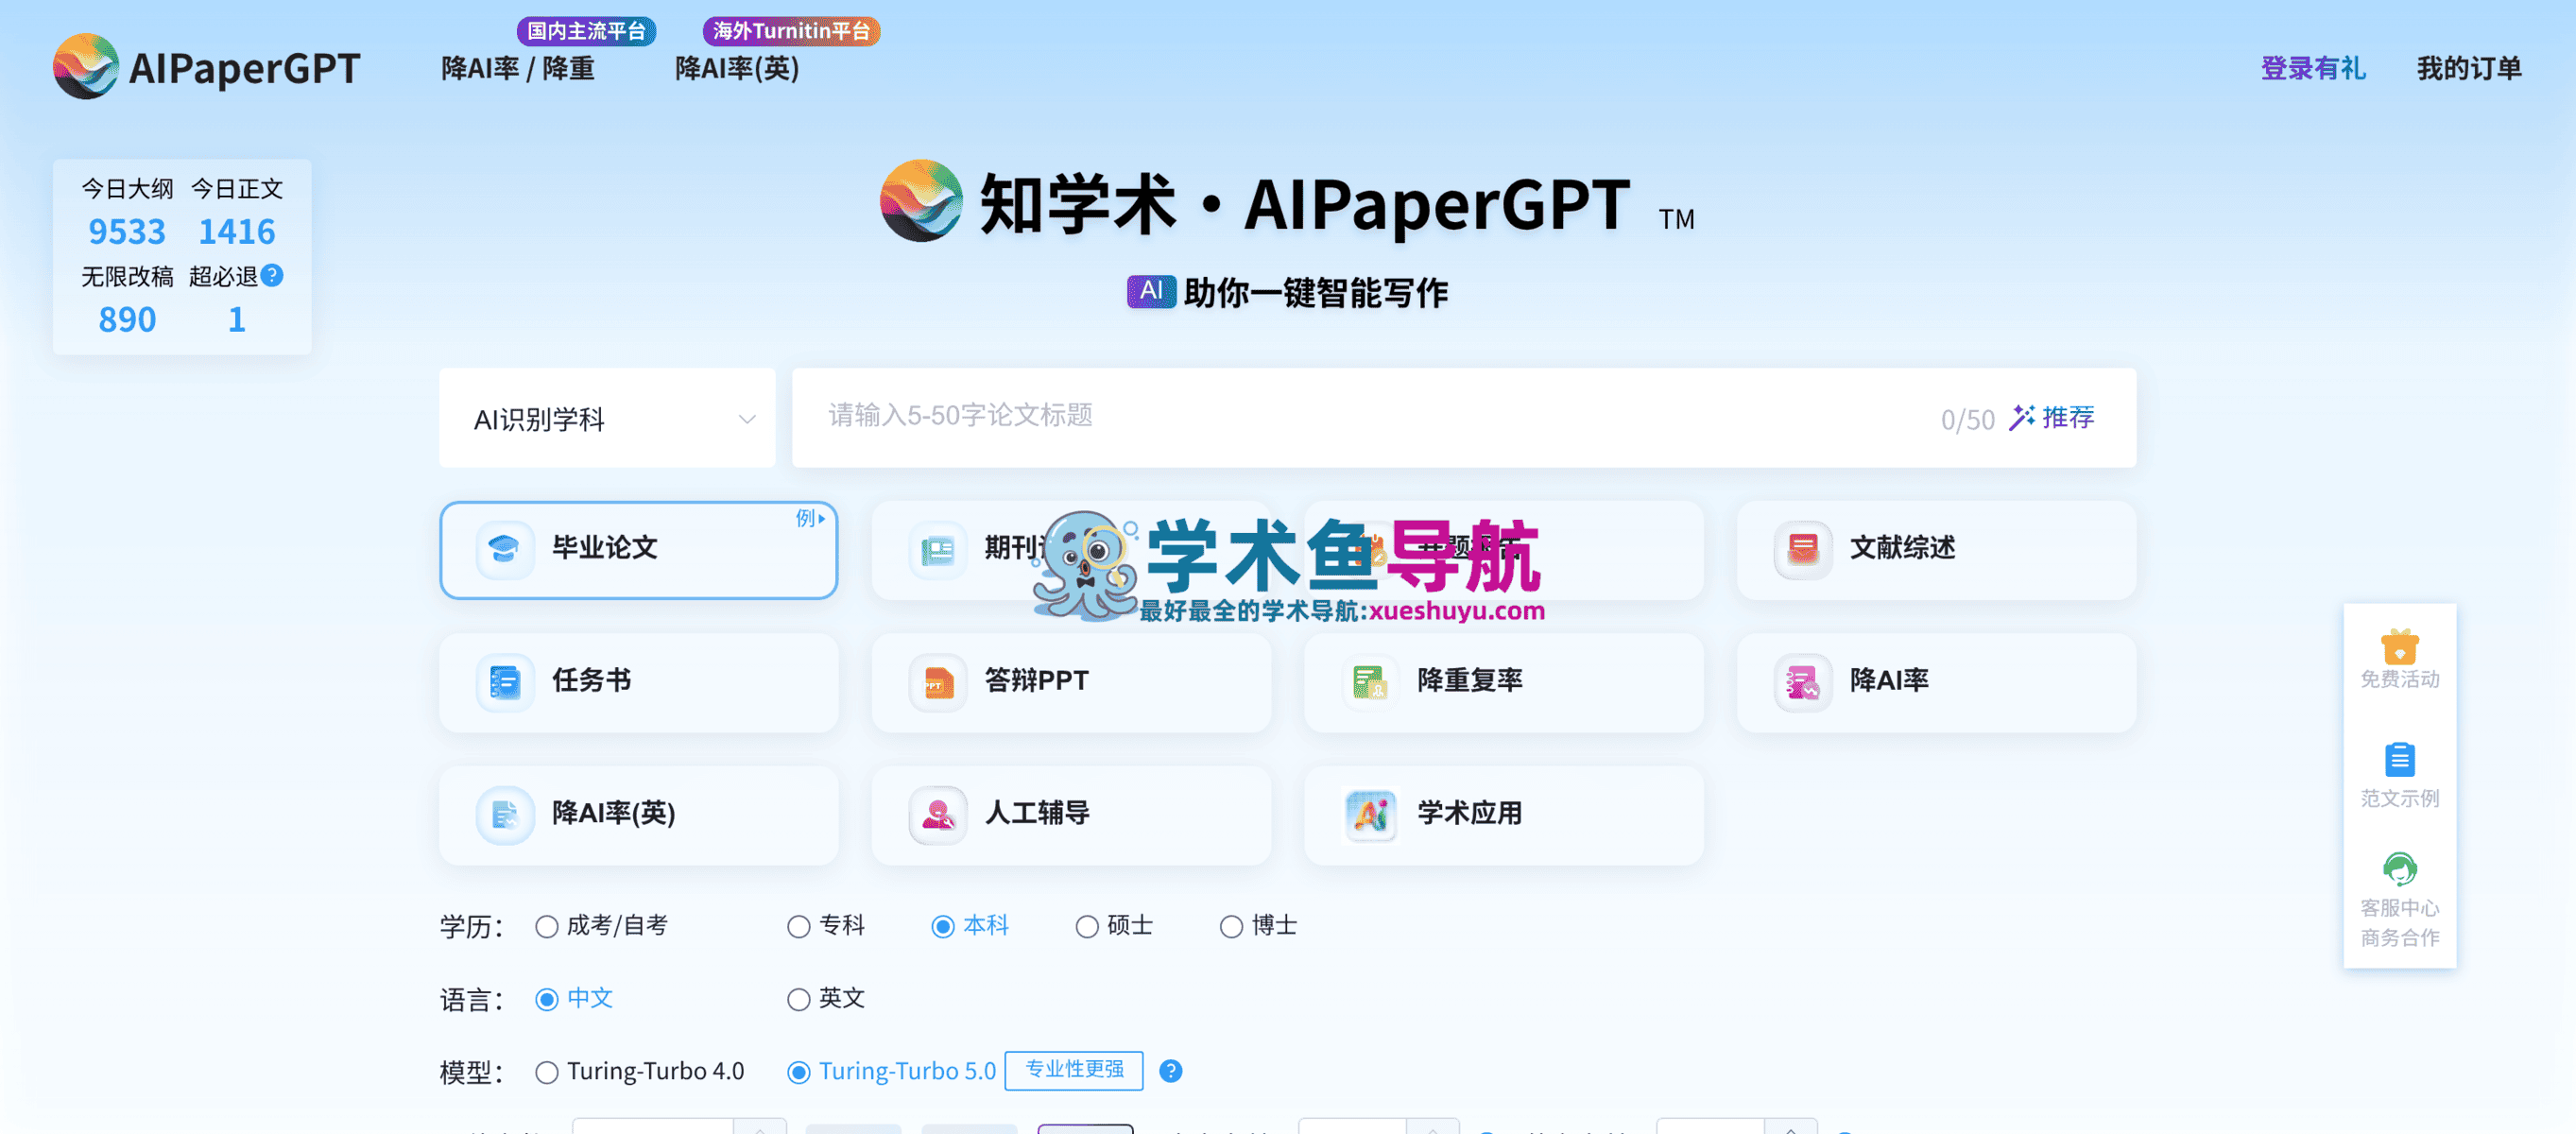Click the 降AI率 pink icon
Screen dimensions: 2576x1134
point(1802,682)
